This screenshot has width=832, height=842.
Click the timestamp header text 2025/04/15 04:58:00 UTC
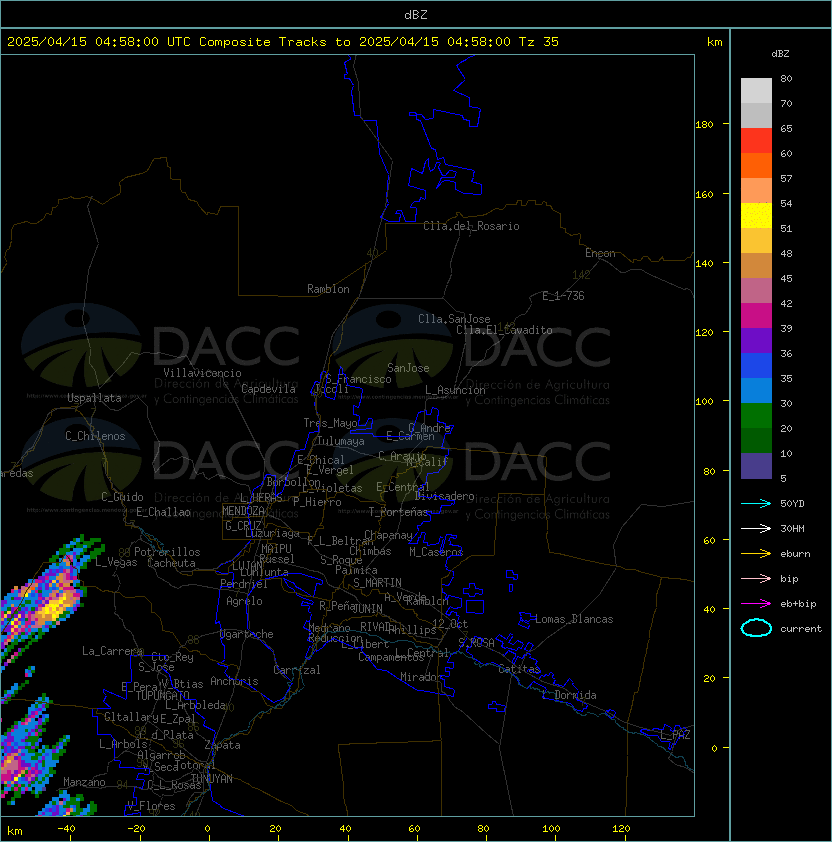[99, 41]
